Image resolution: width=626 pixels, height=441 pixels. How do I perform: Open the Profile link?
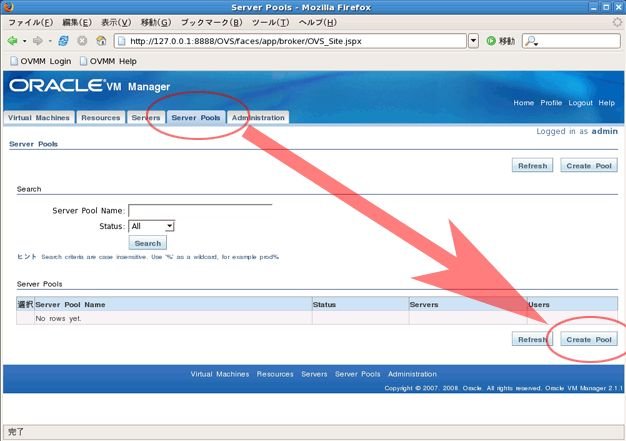[x=551, y=103]
